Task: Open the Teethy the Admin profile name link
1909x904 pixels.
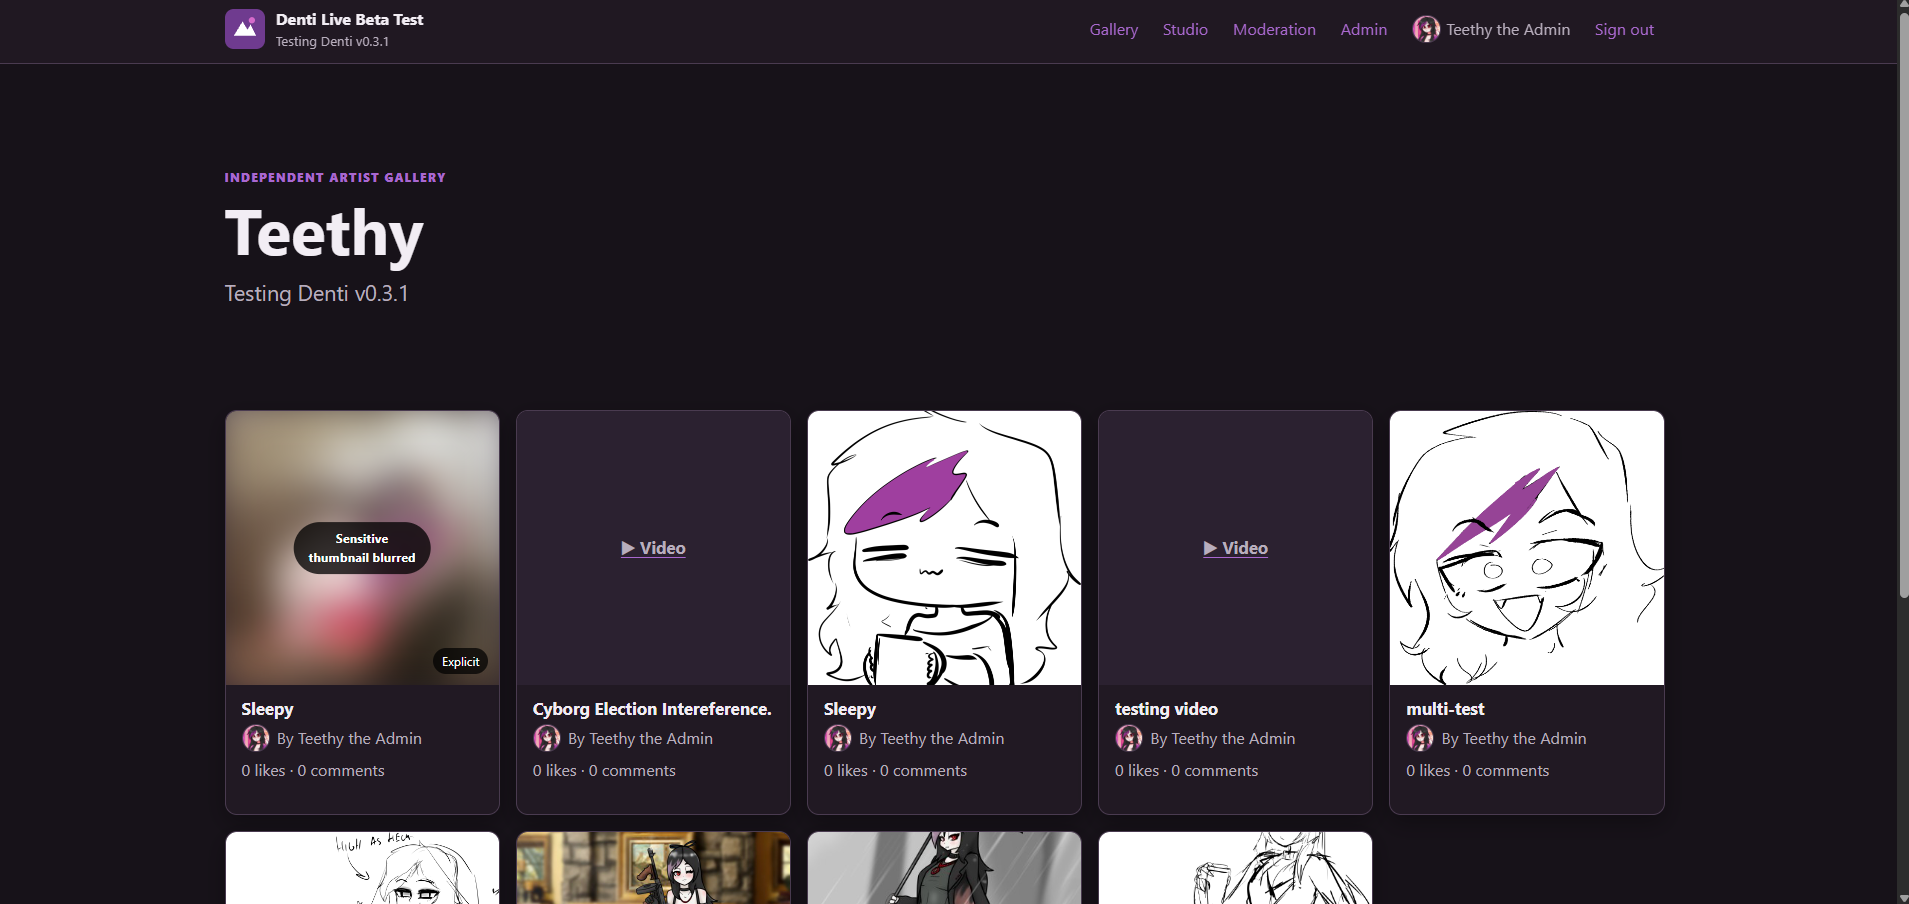Action: point(1508,29)
